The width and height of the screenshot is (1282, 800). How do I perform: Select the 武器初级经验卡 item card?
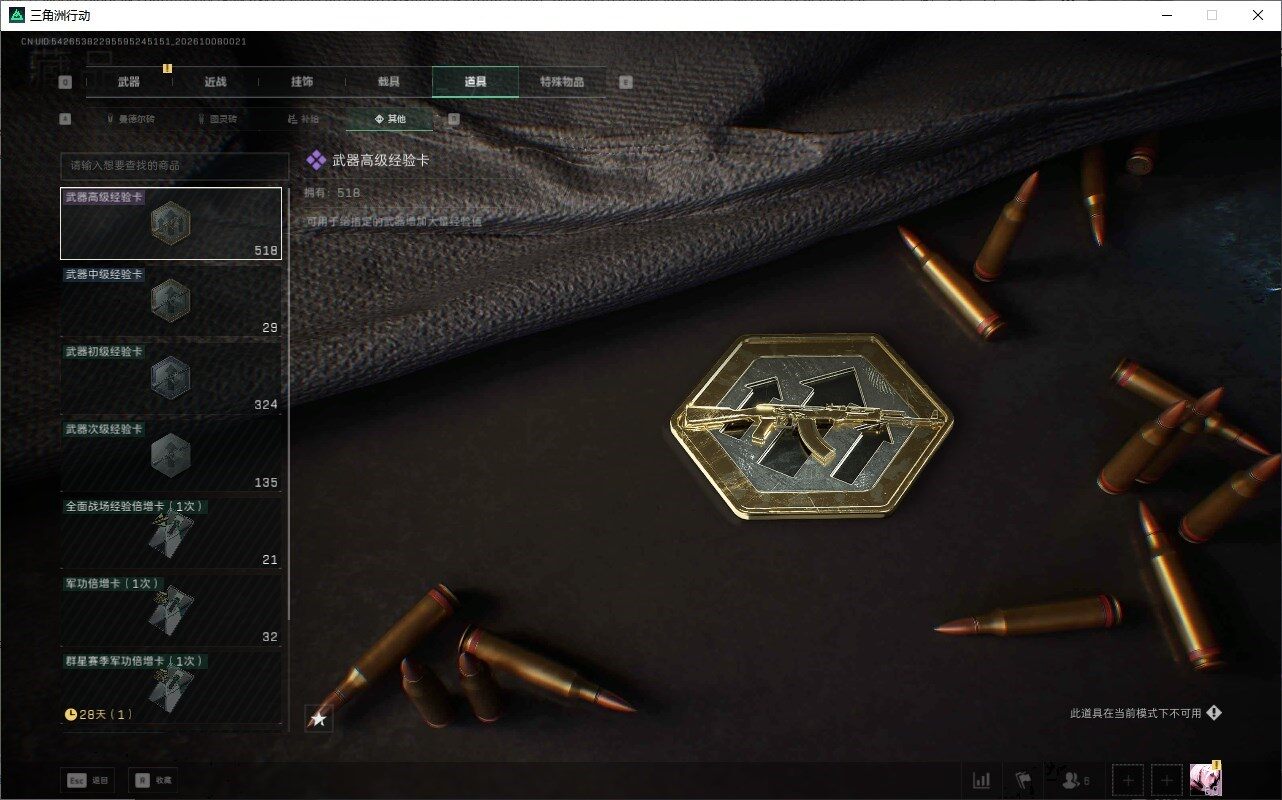171,378
